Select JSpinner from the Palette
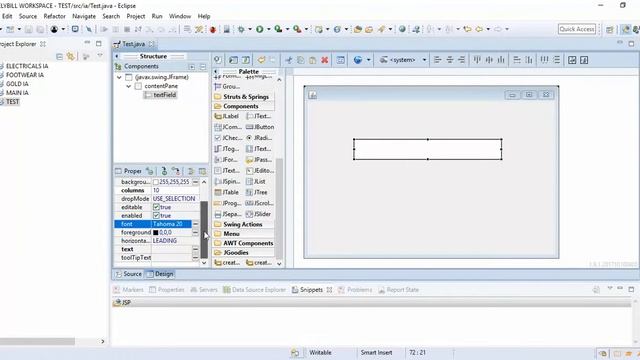 pyautogui.click(x=227, y=181)
